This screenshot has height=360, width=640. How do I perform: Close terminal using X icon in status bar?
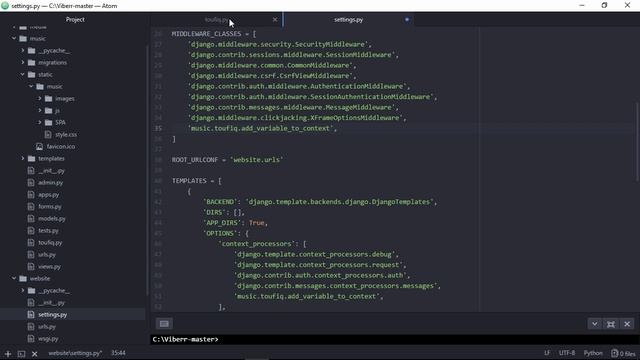coord(35,354)
